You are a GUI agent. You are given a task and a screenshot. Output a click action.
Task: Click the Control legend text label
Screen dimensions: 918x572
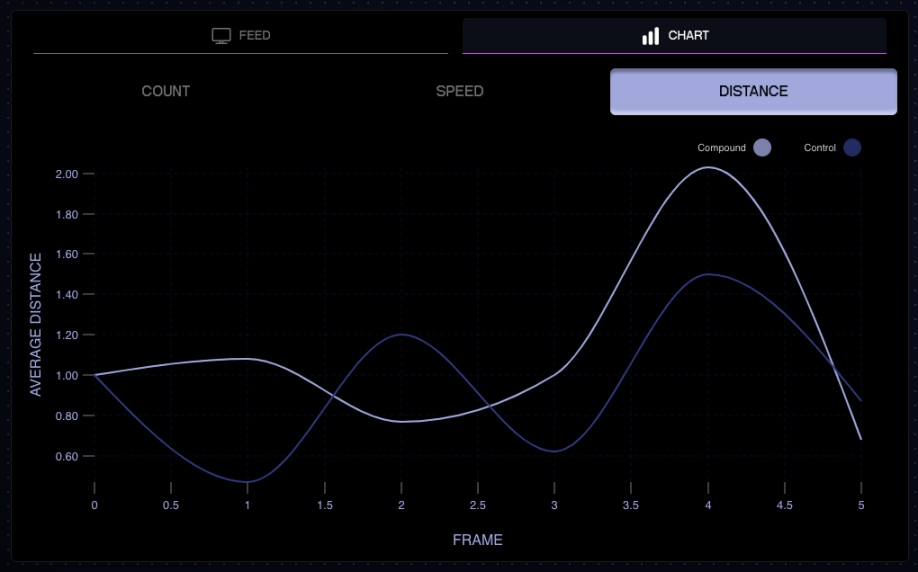click(819, 148)
